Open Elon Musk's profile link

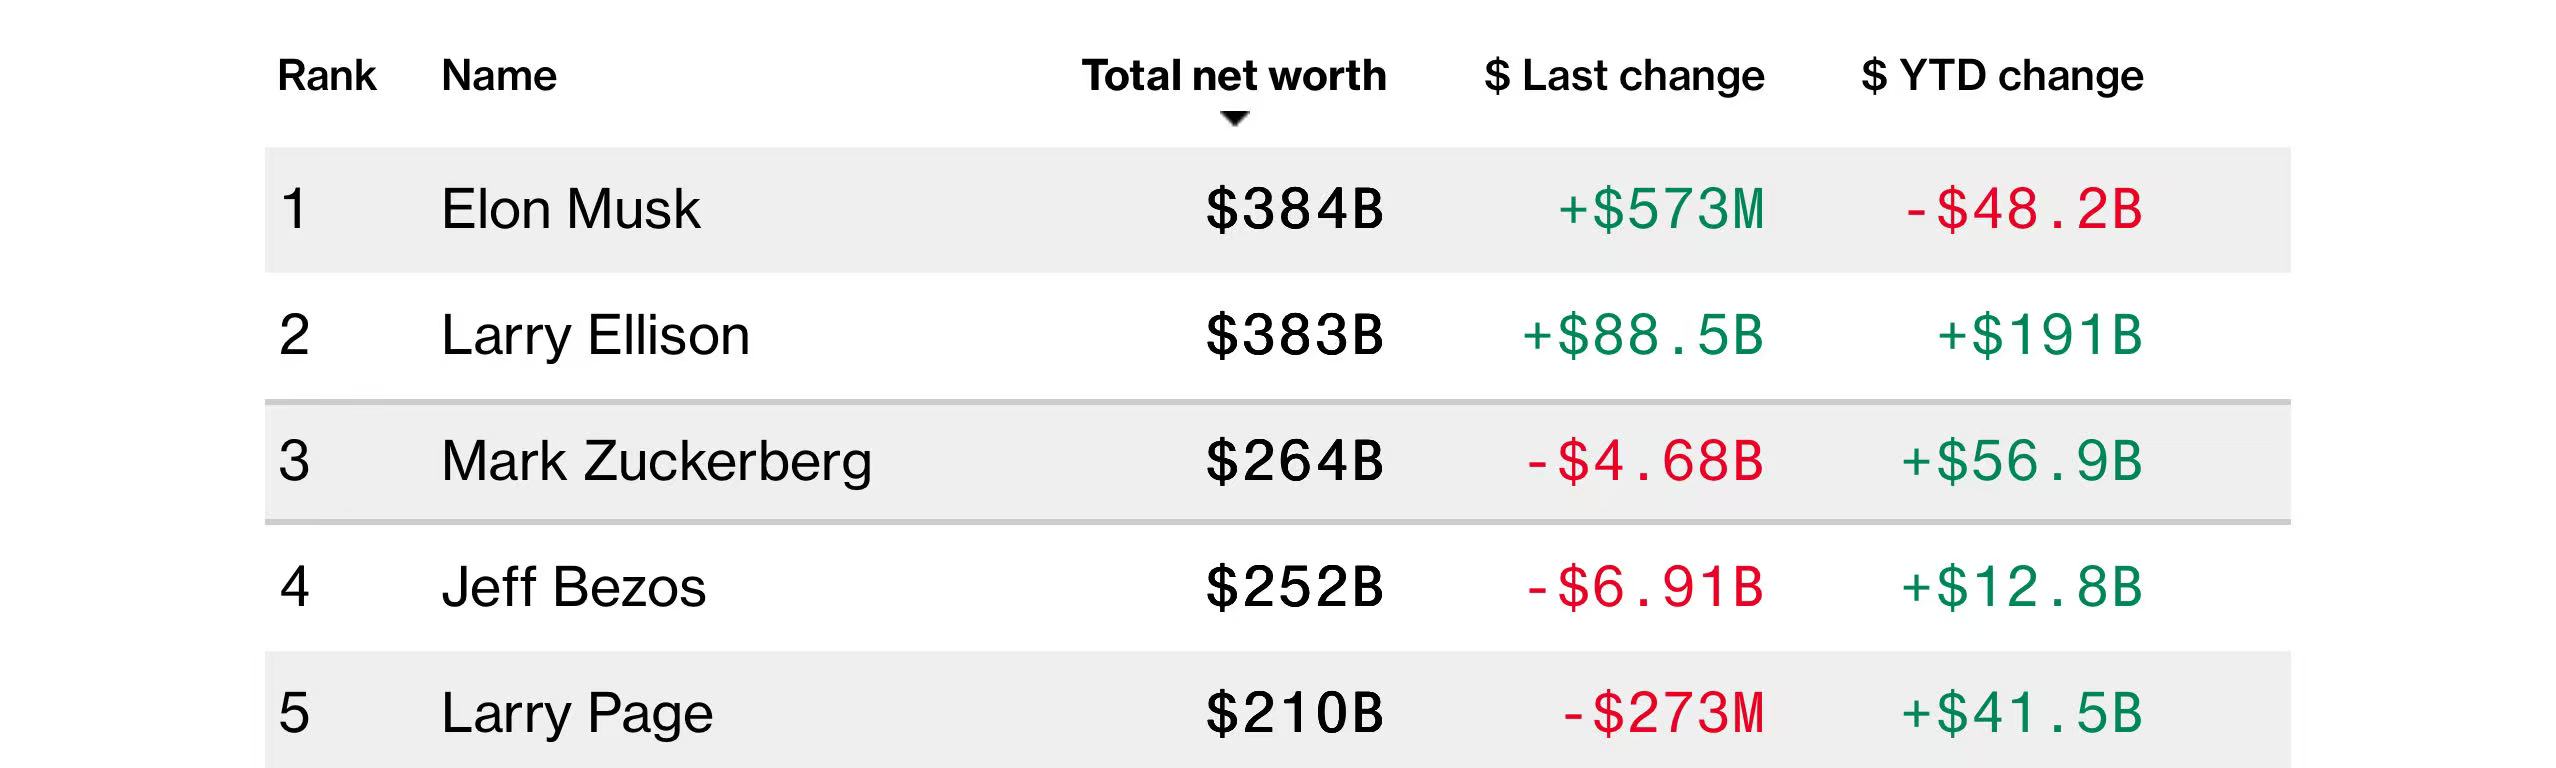coord(570,210)
